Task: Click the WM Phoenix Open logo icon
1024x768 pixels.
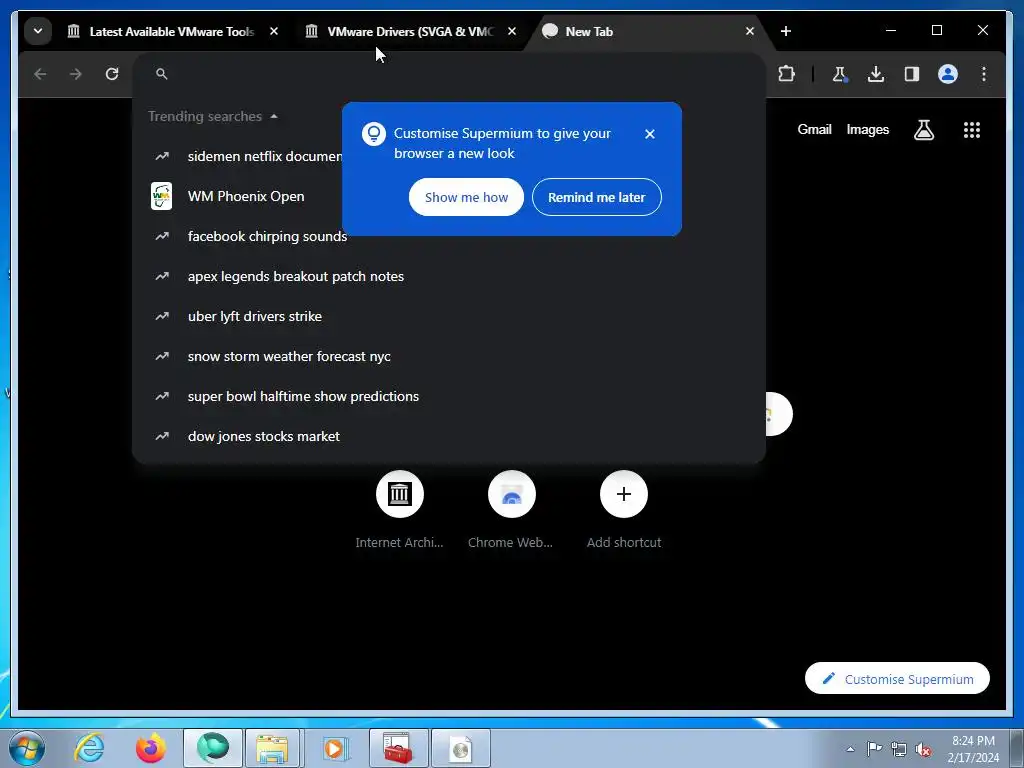Action: pyautogui.click(x=161, y=196)
